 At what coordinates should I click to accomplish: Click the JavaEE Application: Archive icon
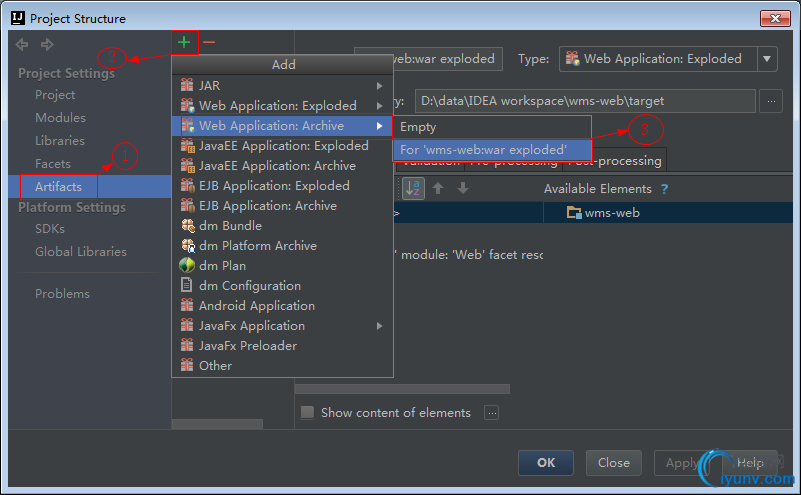[187, 166]
